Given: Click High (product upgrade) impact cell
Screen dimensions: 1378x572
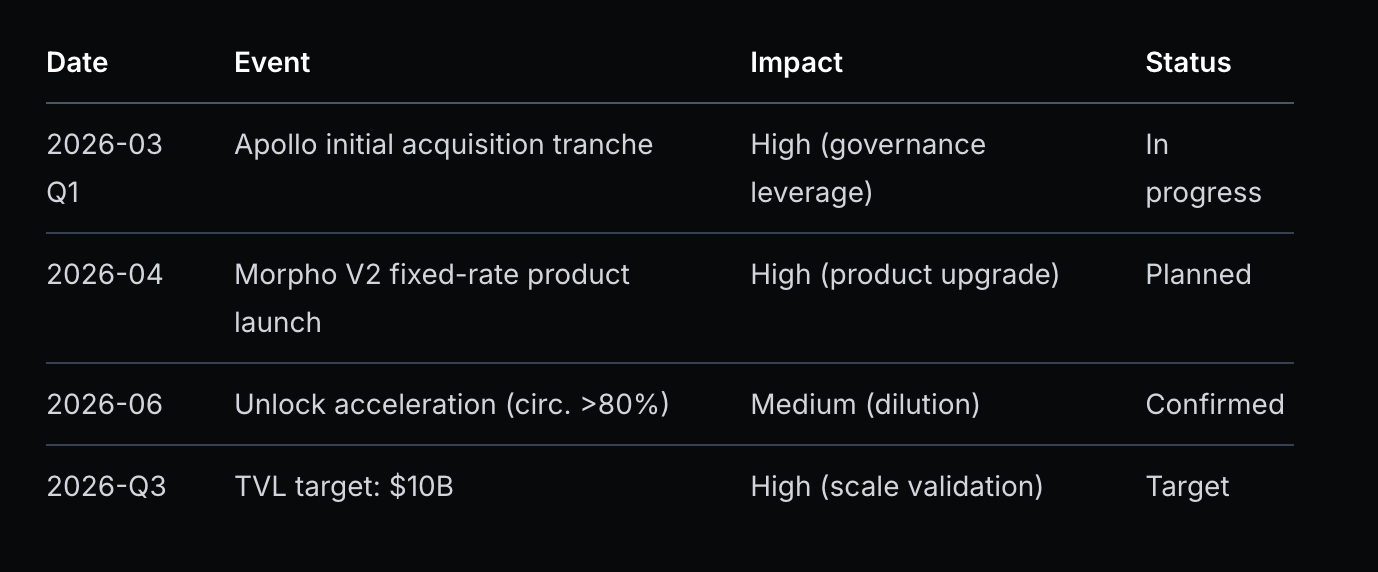Looking at the screenshot, I should point(904,275).
